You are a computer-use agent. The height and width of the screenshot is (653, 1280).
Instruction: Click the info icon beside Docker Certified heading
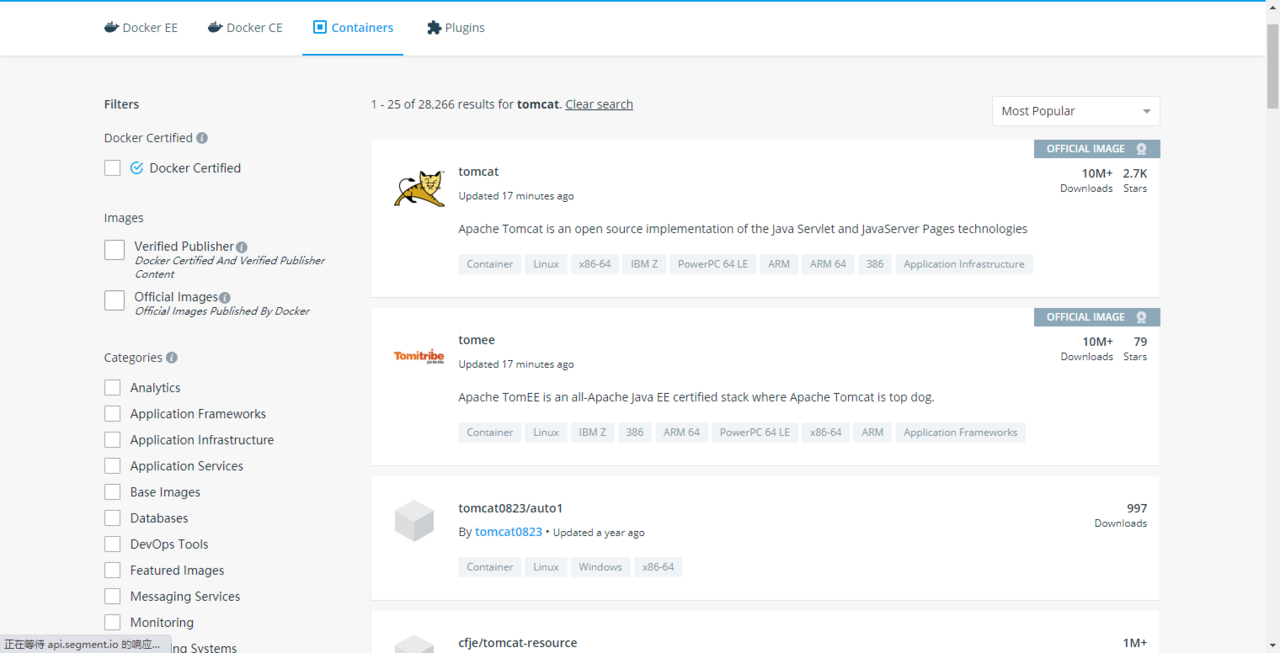(x=202, y=138)
